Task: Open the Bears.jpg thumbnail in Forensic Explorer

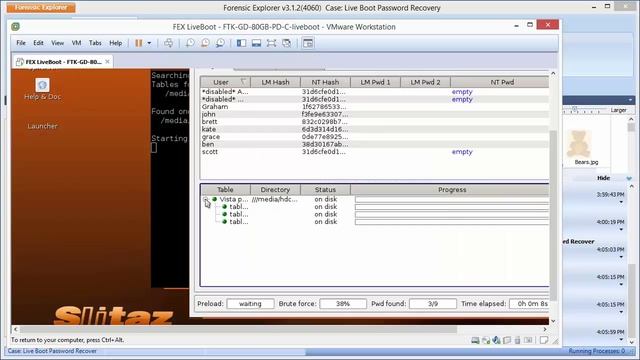Action: coord(580,147)
